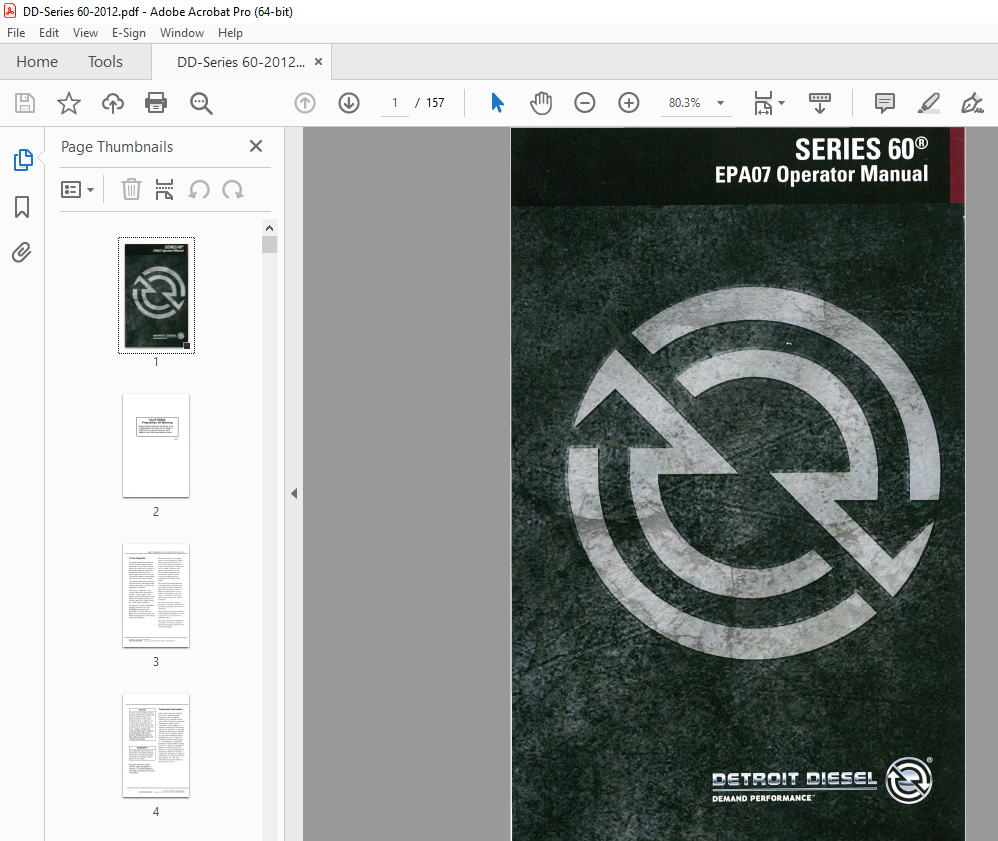Open the Edit menu
The image size is (998, 841).
[49, 32]
